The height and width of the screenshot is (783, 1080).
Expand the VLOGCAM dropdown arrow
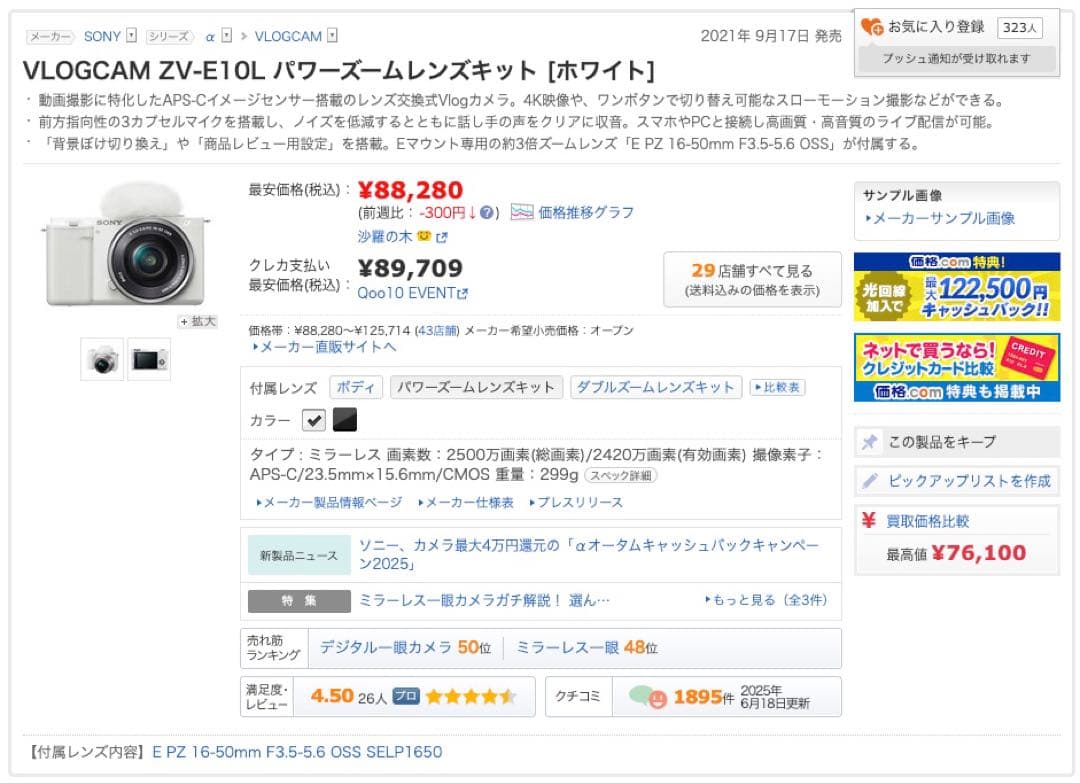coord(332,36)
